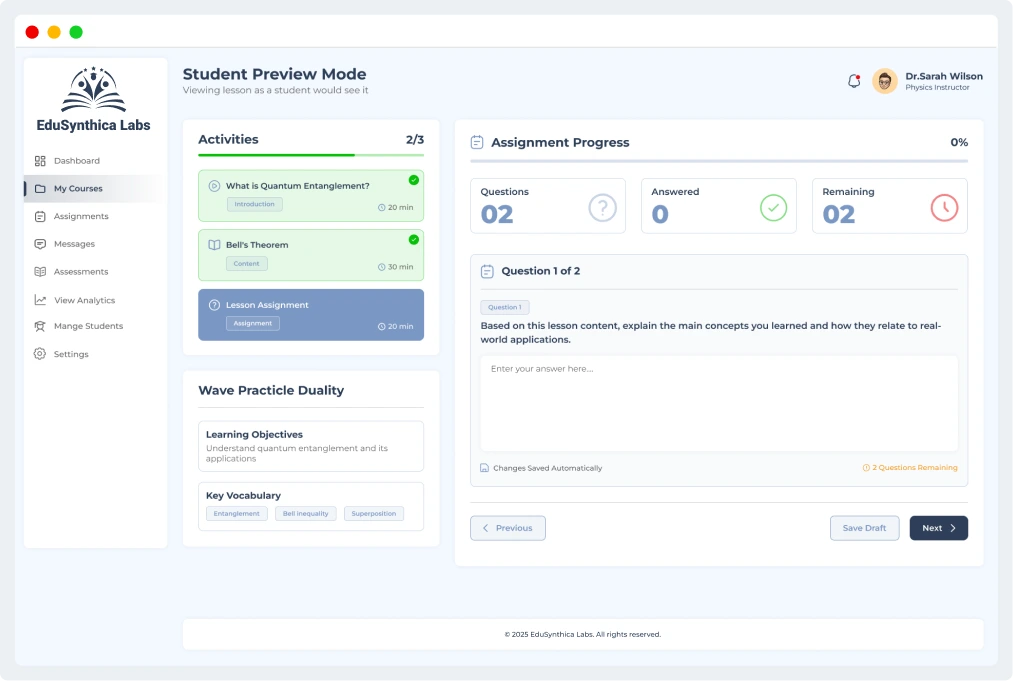Image resolution: width=1013 pixels, height=681 pixels.
Task: Click the EduSynthica Labs logo
Action: [93, 100]
